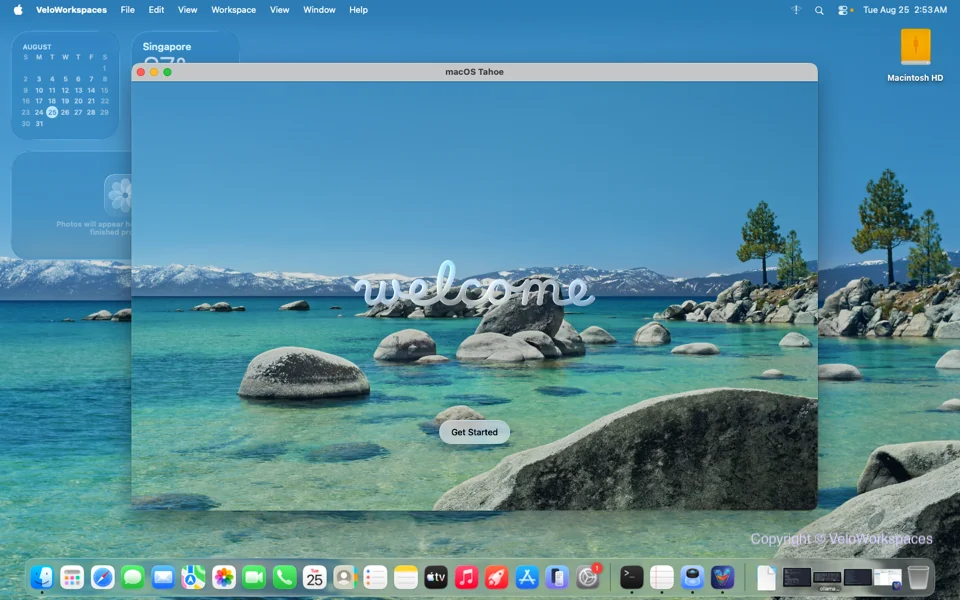Restore the minimized ollama window thumbnail

(827, 578)
